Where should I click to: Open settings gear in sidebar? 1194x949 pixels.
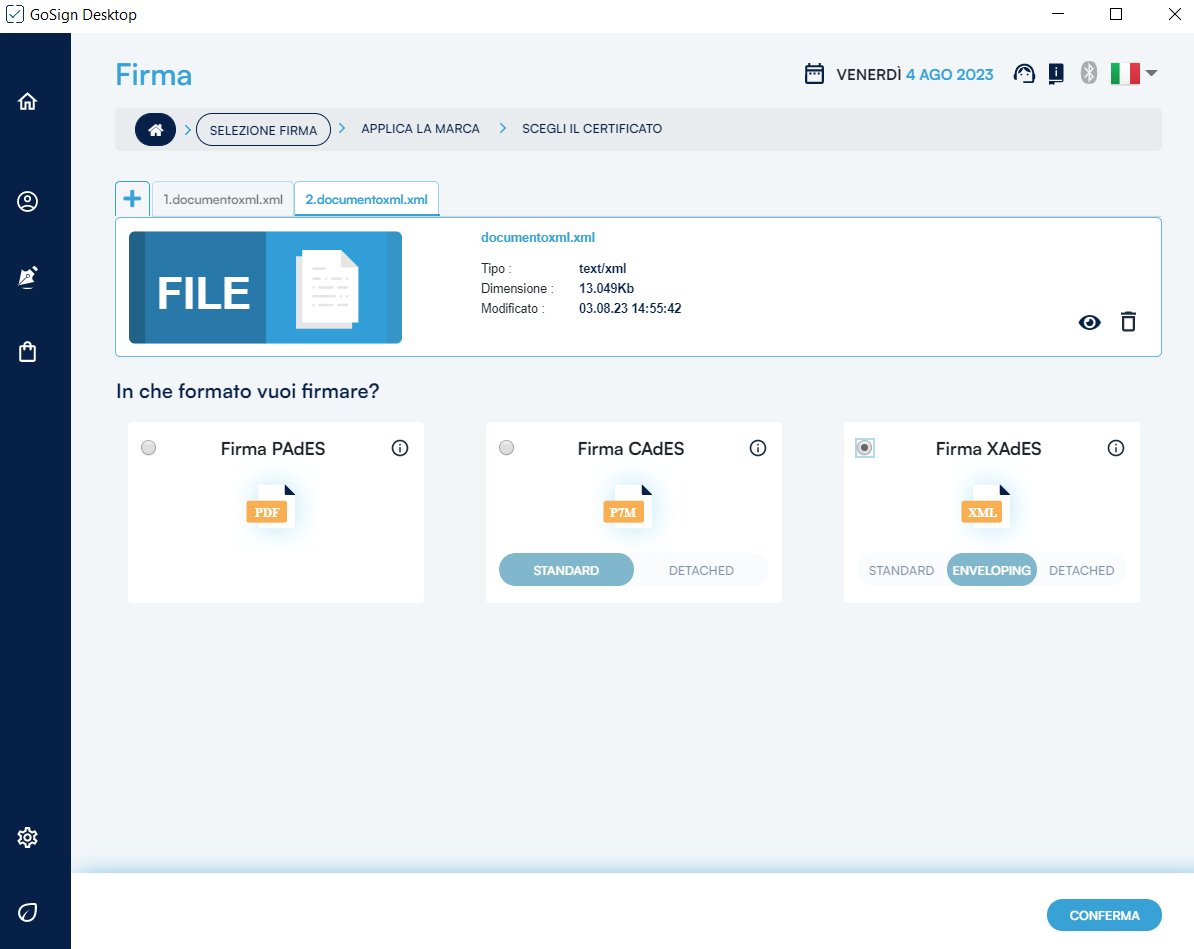pyautogui.click(x=28, y=837)
